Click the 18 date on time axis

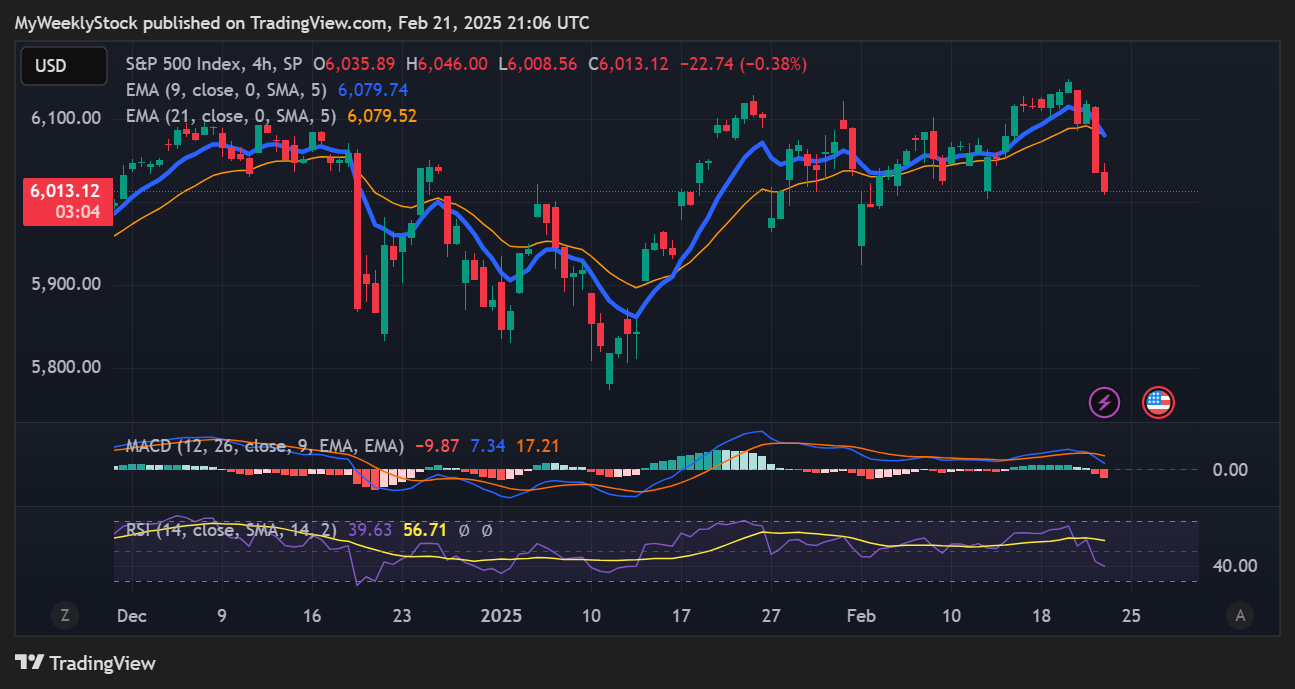coord(1040,616)
